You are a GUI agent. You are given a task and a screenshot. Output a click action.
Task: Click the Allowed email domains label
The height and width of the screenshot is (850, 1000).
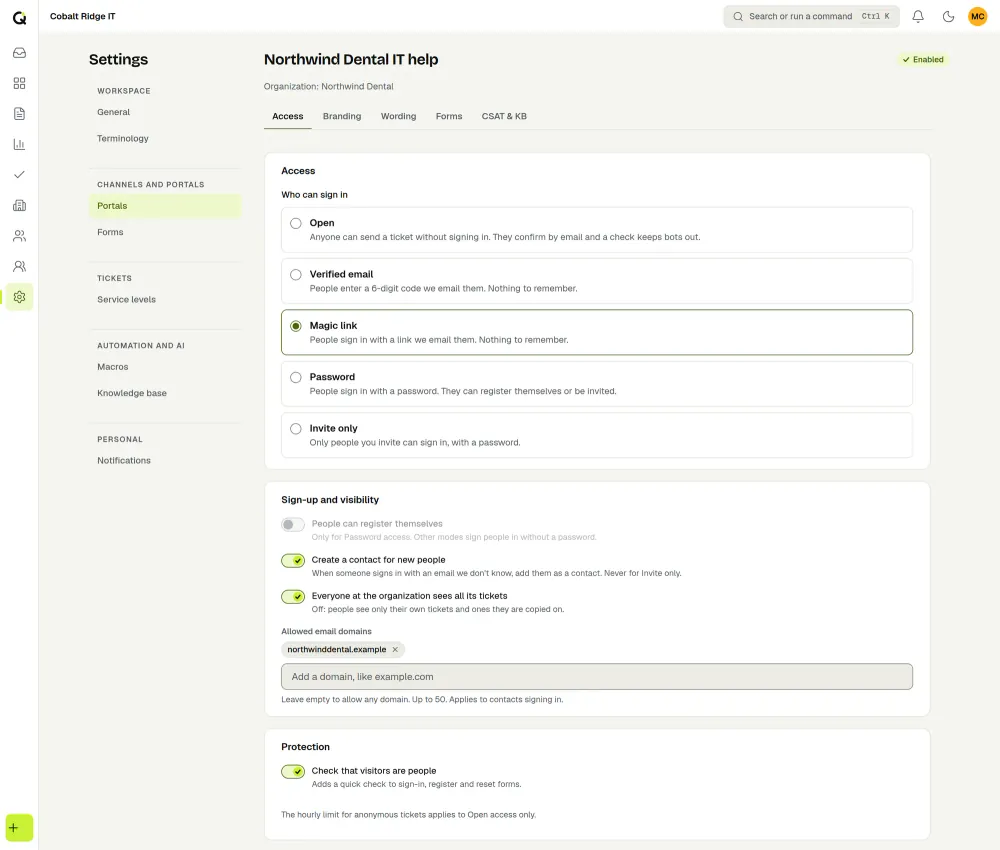pyautogui.click(x=327, y=631)
